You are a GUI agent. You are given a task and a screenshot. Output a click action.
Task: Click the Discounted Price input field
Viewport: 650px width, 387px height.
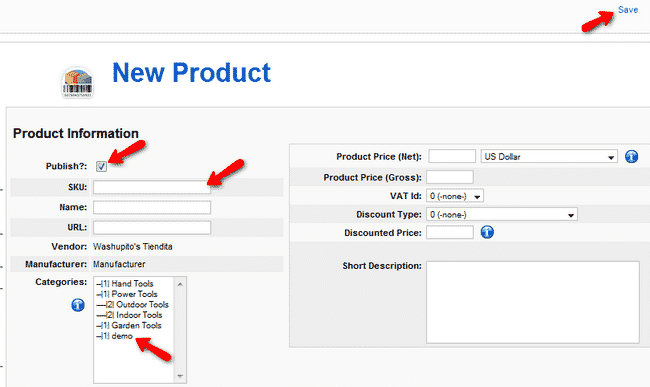click(450, 232)
